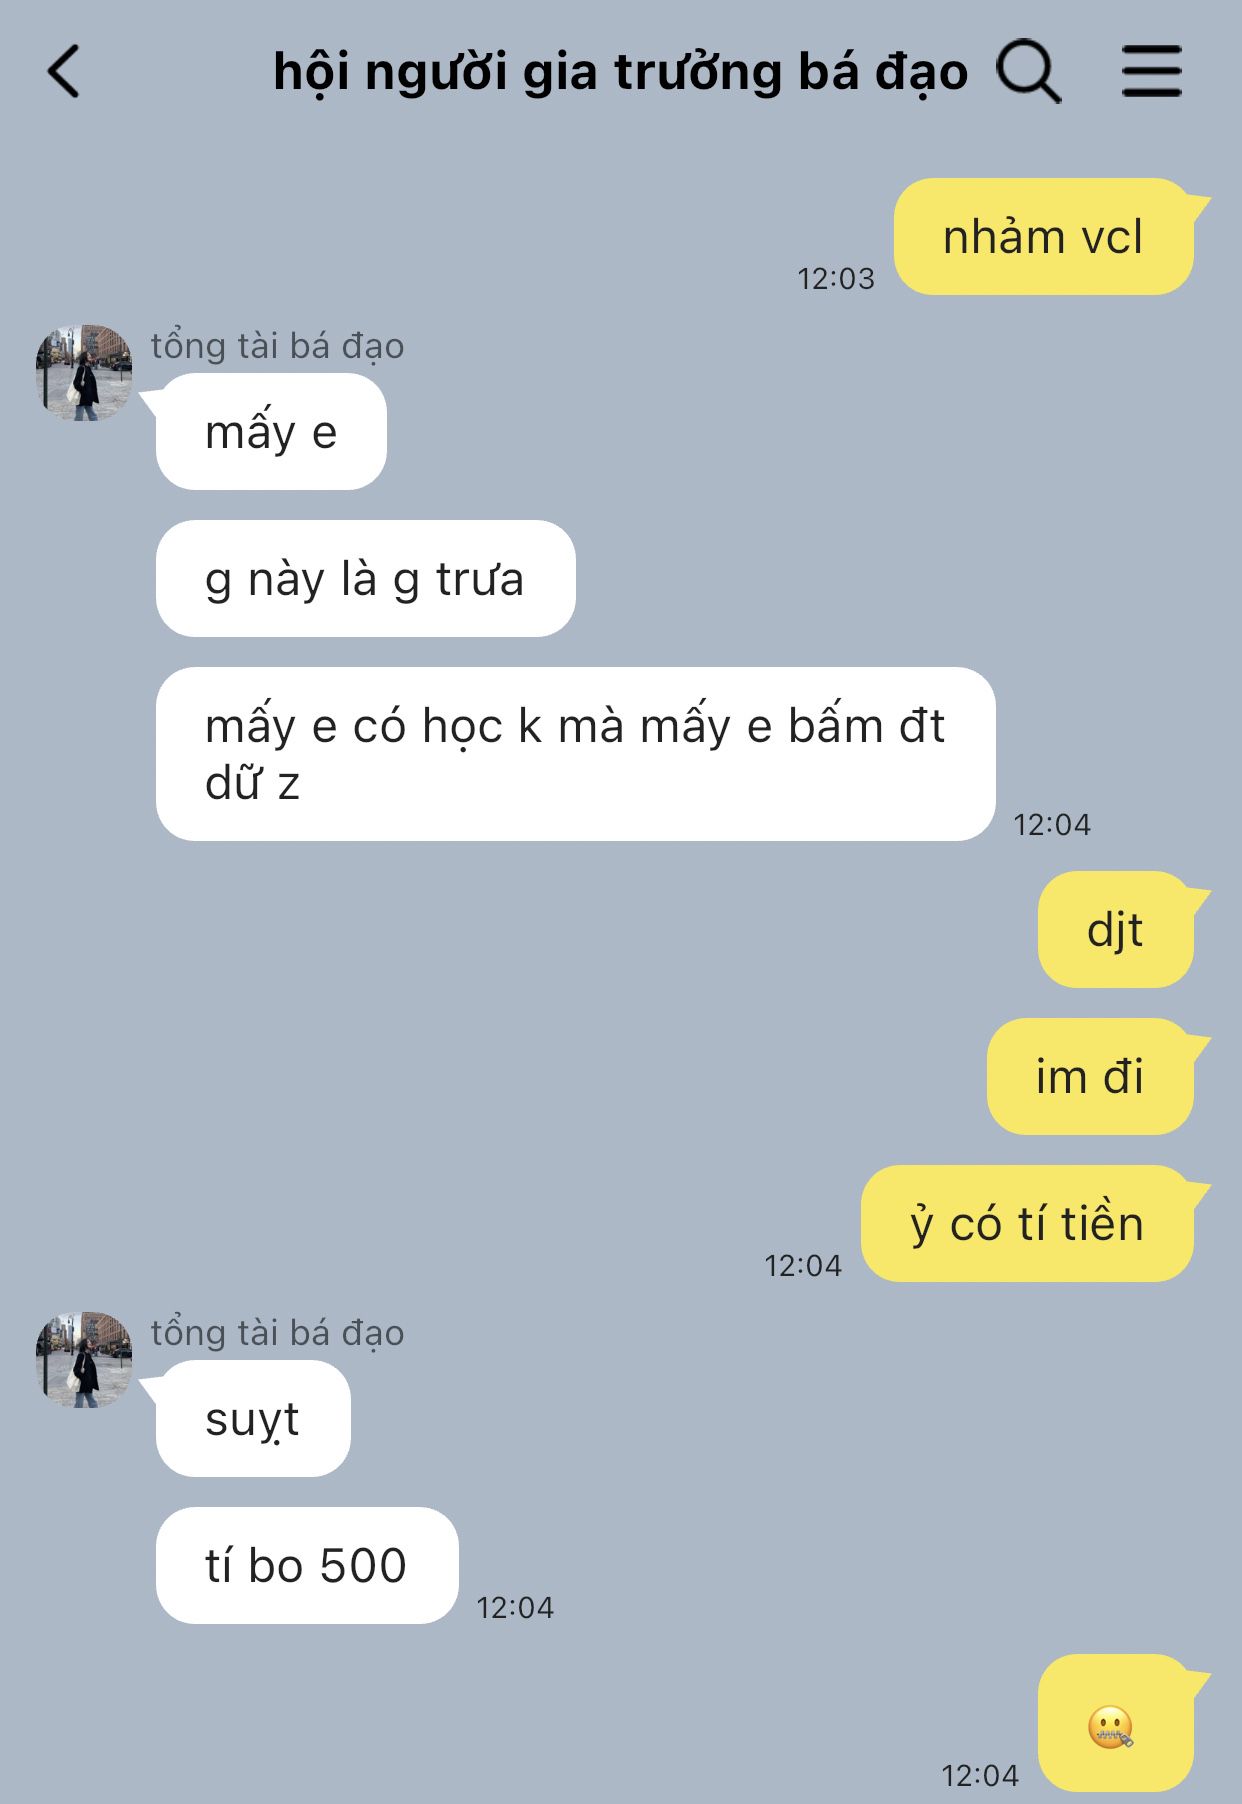Viewport: 1242px width, 1804px height.
Task: Select the 'g này là g trưa' bubble
Action: [x=365, y=578]
